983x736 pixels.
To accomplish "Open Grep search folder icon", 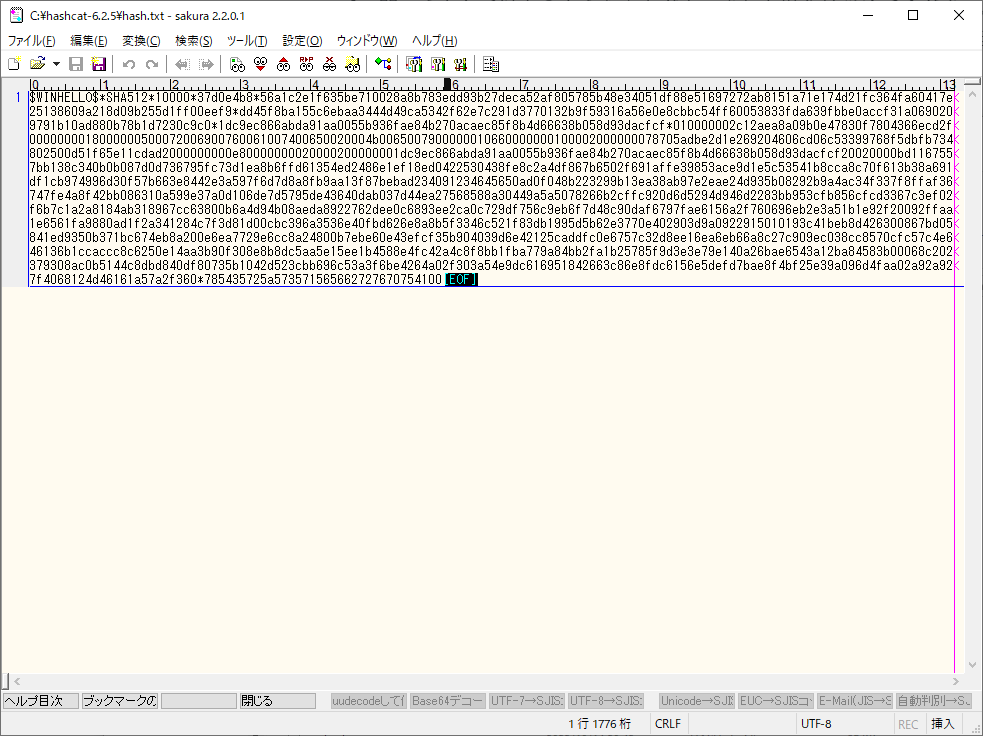I will pos(352,64).
